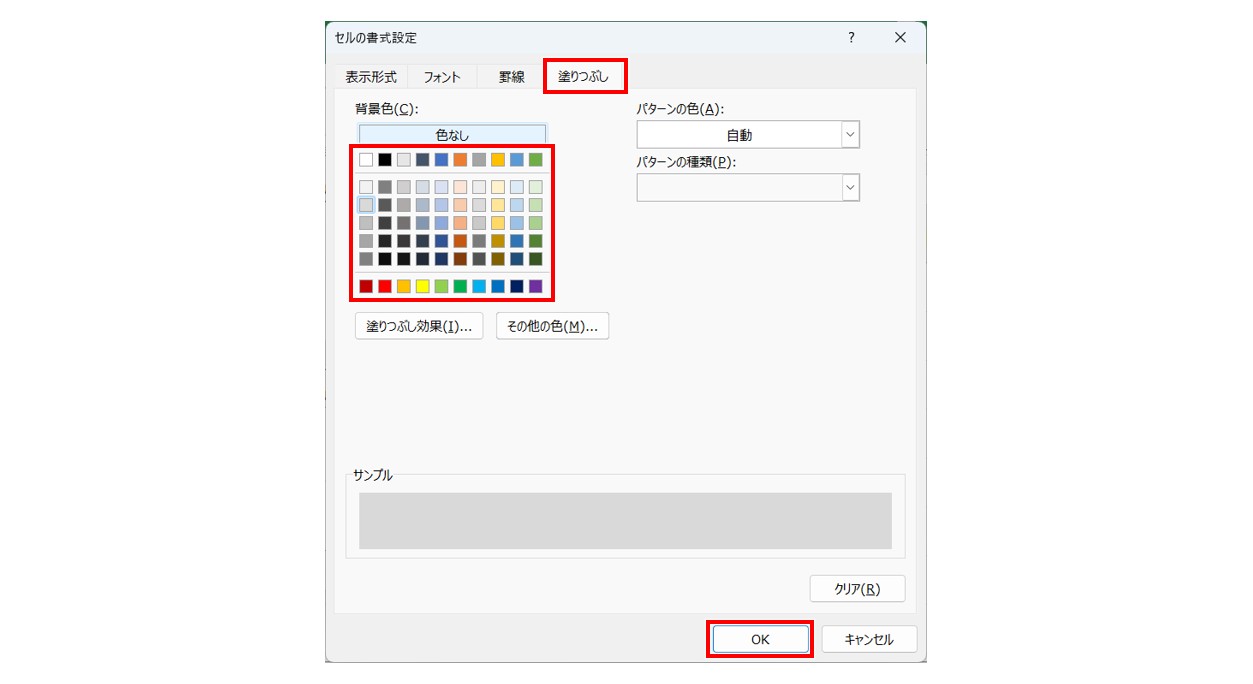
Task: Select the 塗りつぶし tab
Action: click(585, 74)
